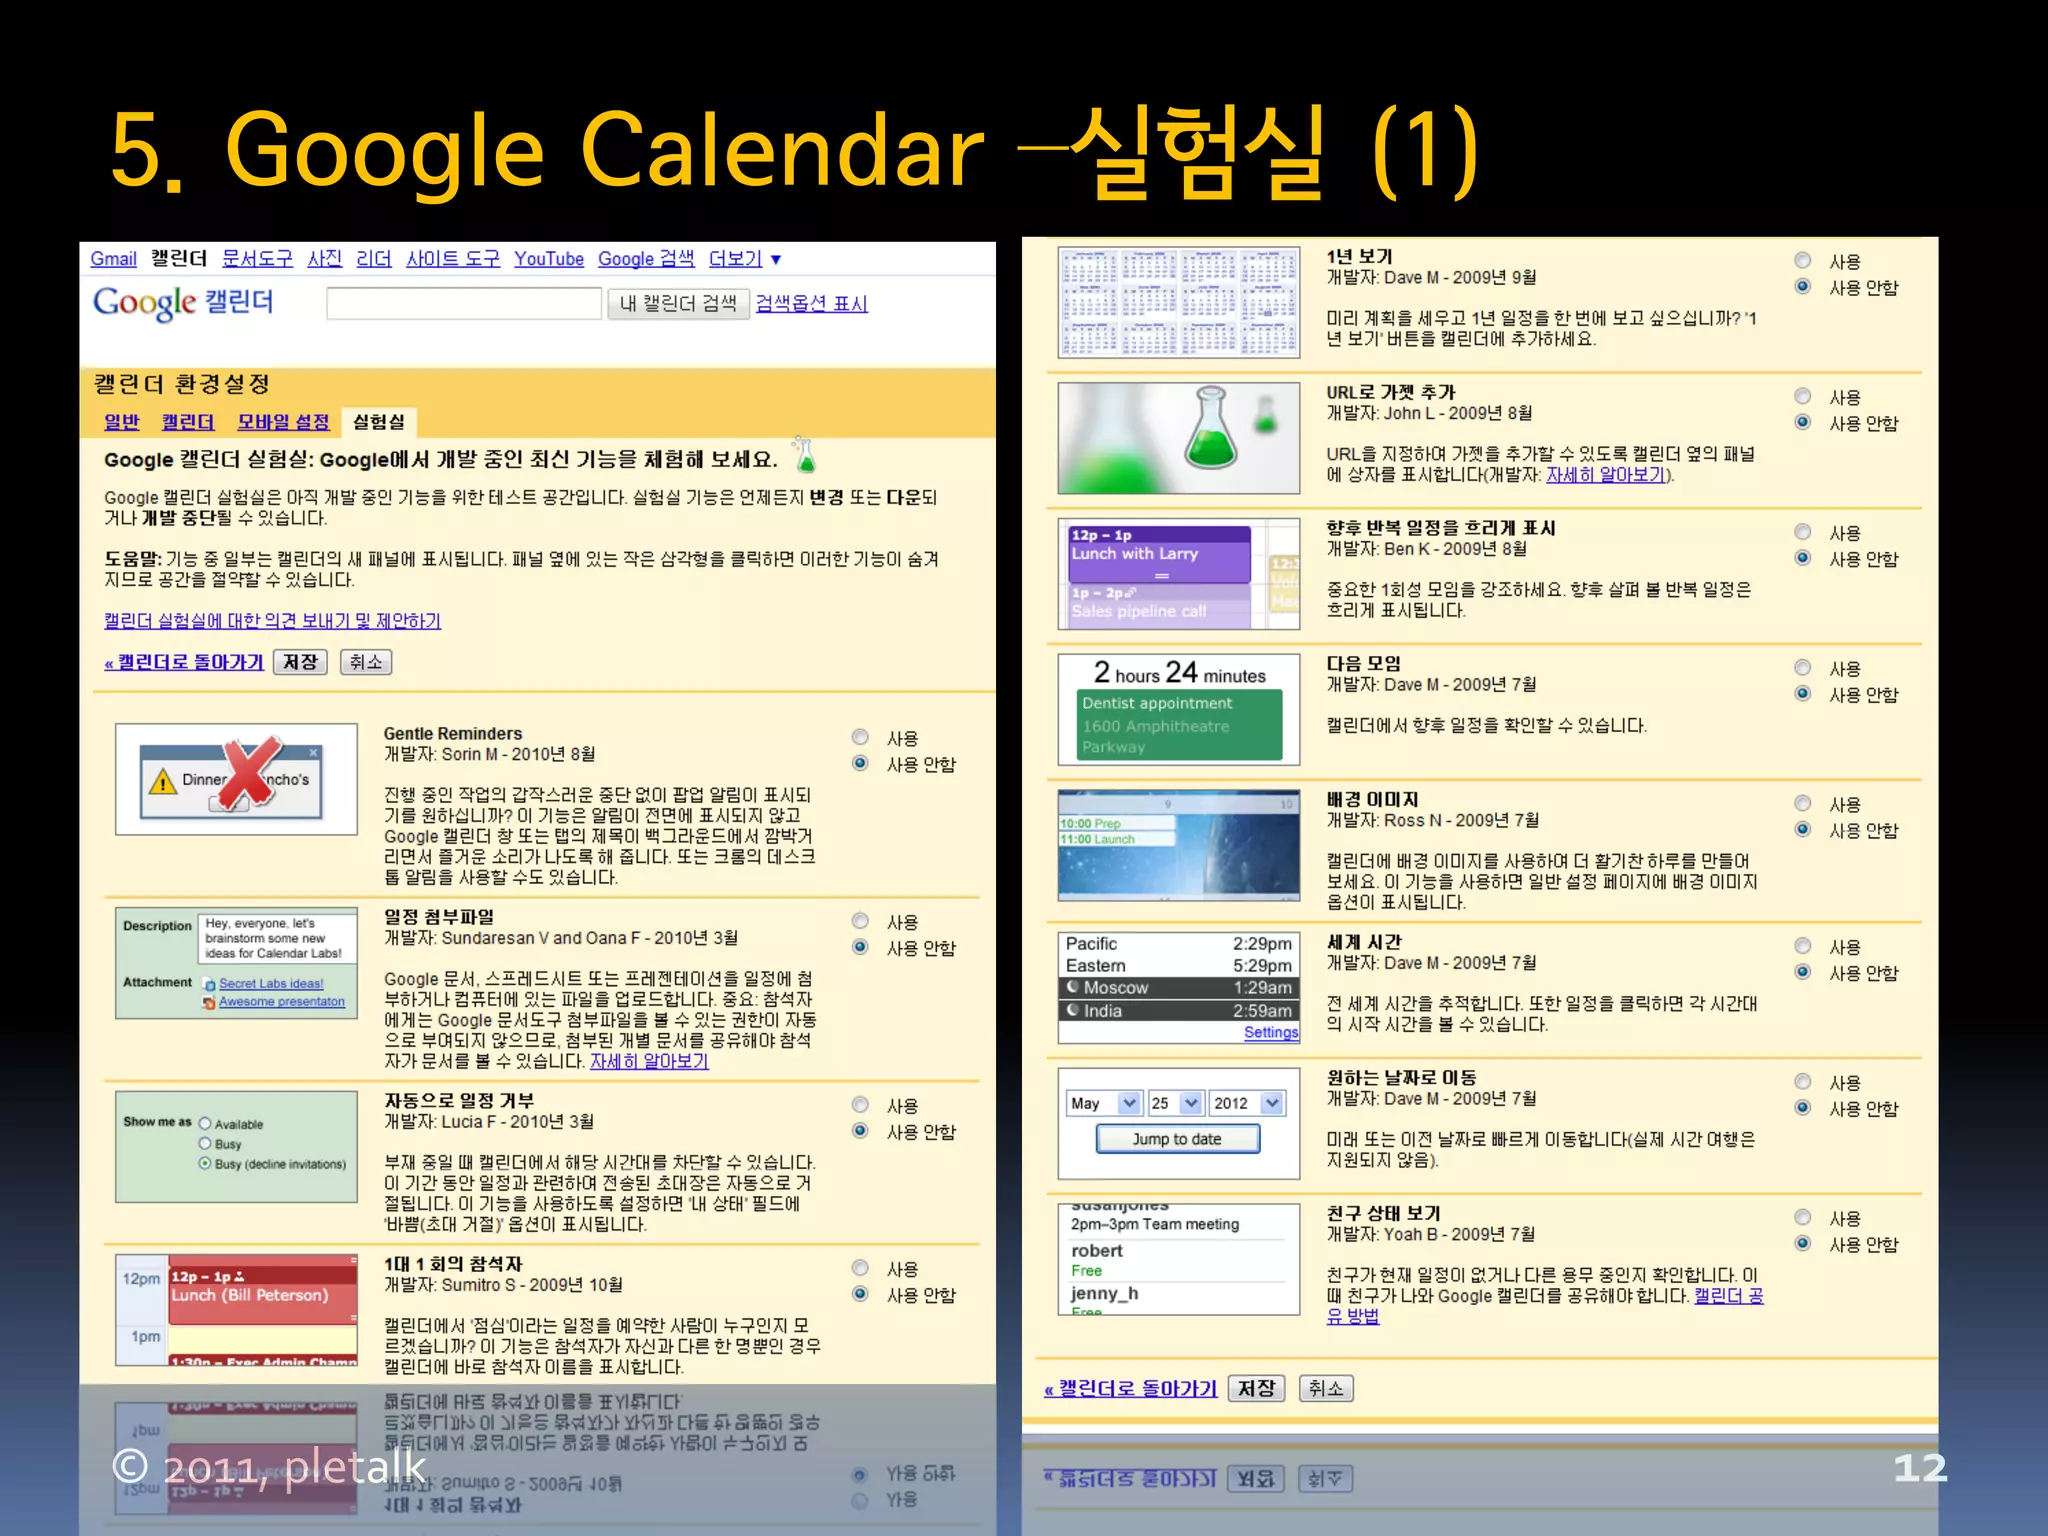
Task: Click the large green flask gadget thumbnail
Action: (x=1179, y=438)
